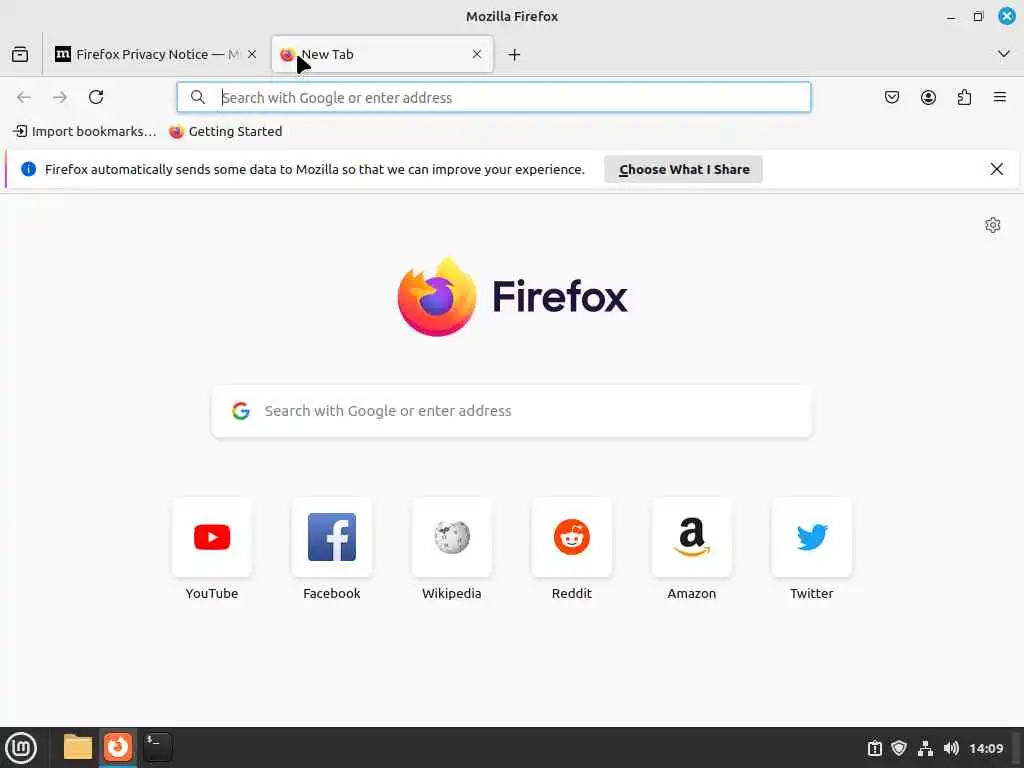Open the volume control tray icon
The width and height of the screenshot is (1024, 768).
click(x=951, y=748)
